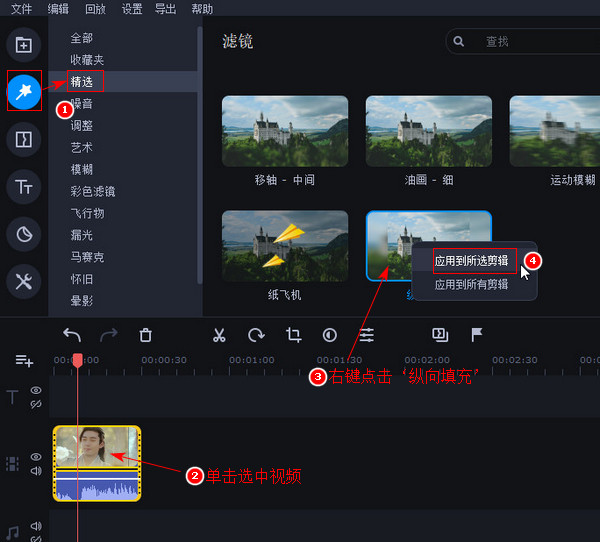This screenshot has height=542, width=600.
Task: Open the 文件 menu
Action: 21,9
